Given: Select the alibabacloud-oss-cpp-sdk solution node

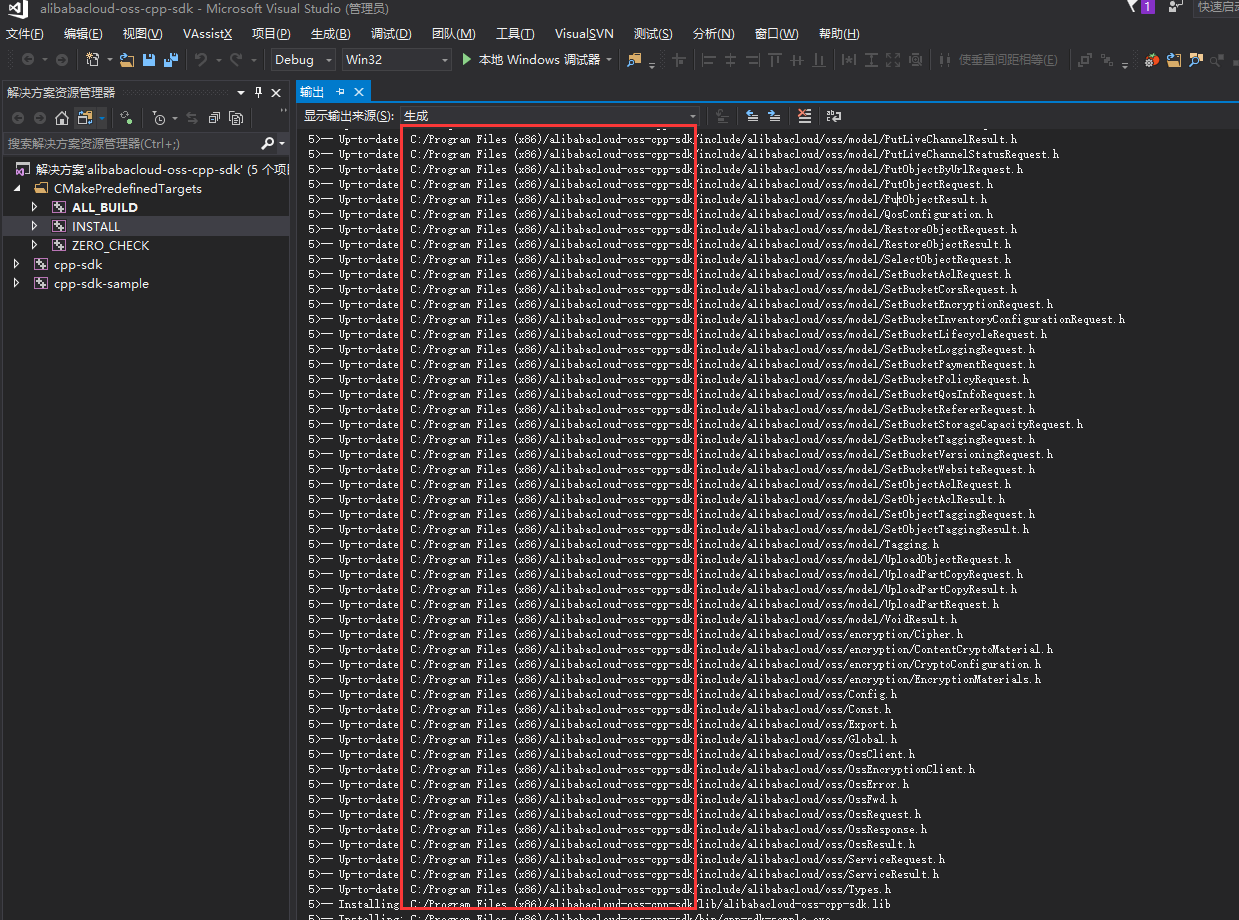Looking at the screenshot, I should (x=151, y=169).
